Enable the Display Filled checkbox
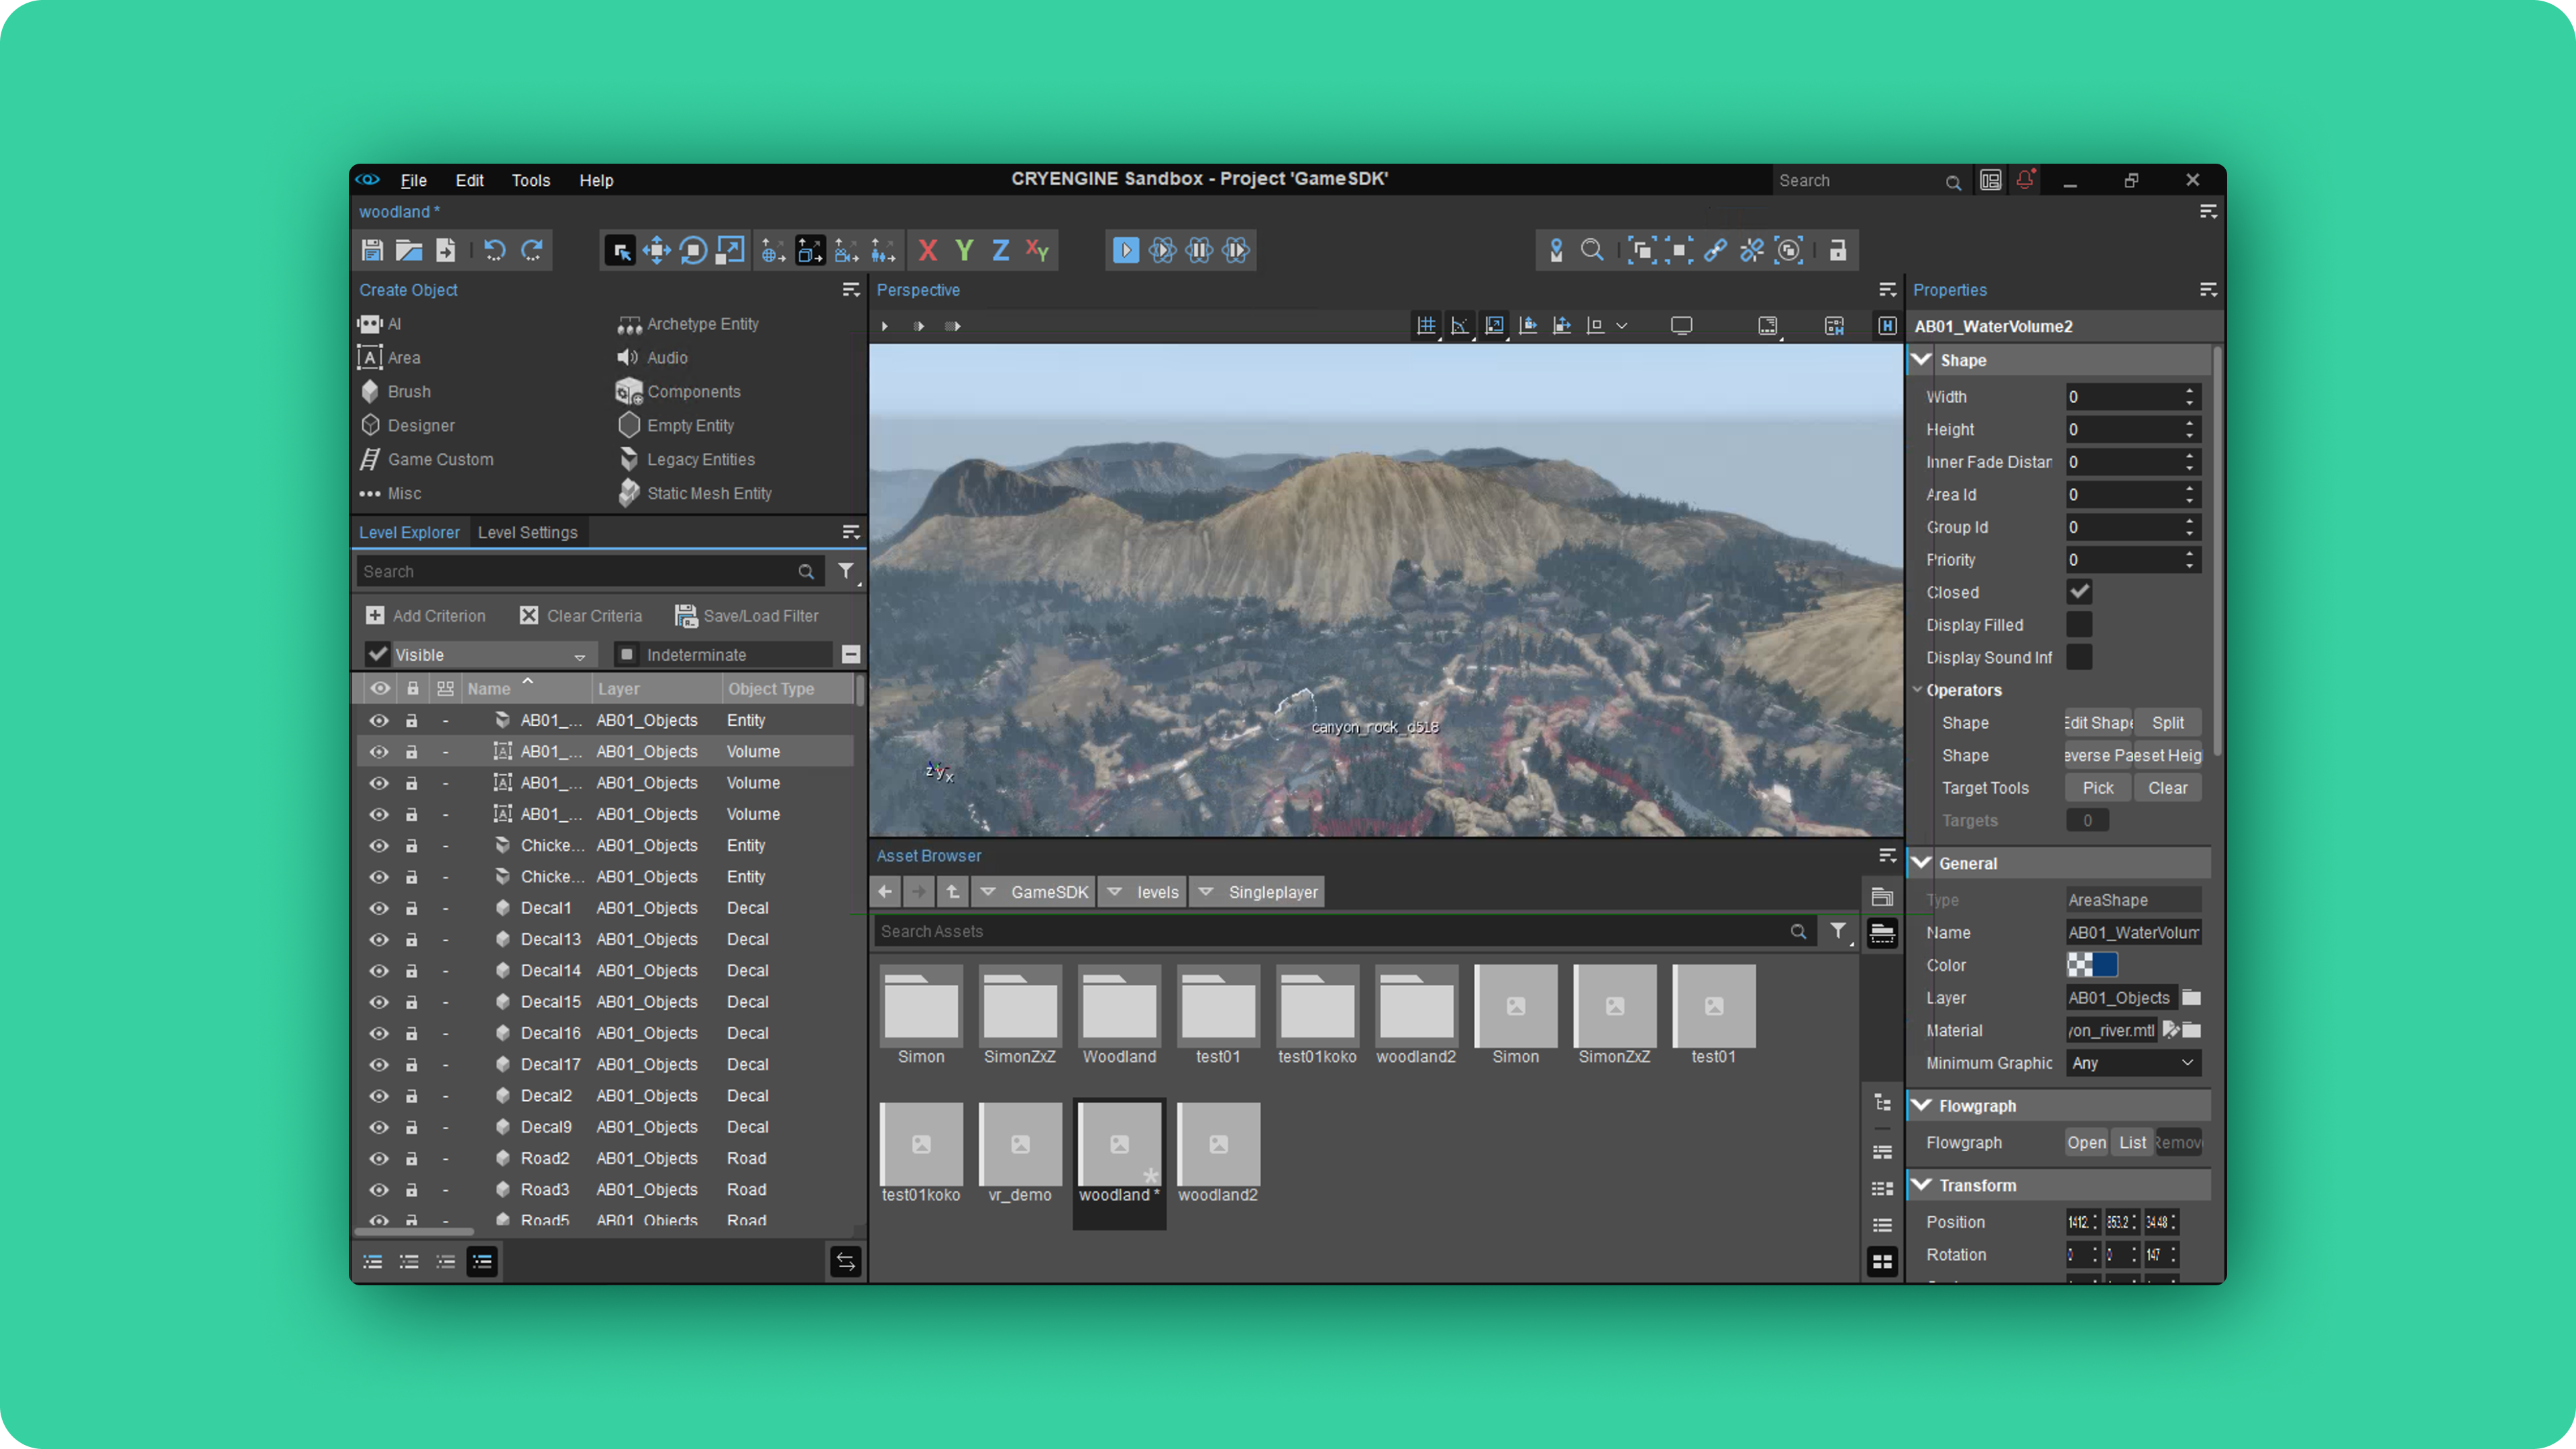Screen dimensions: 2576x1449 point(2079,625)
